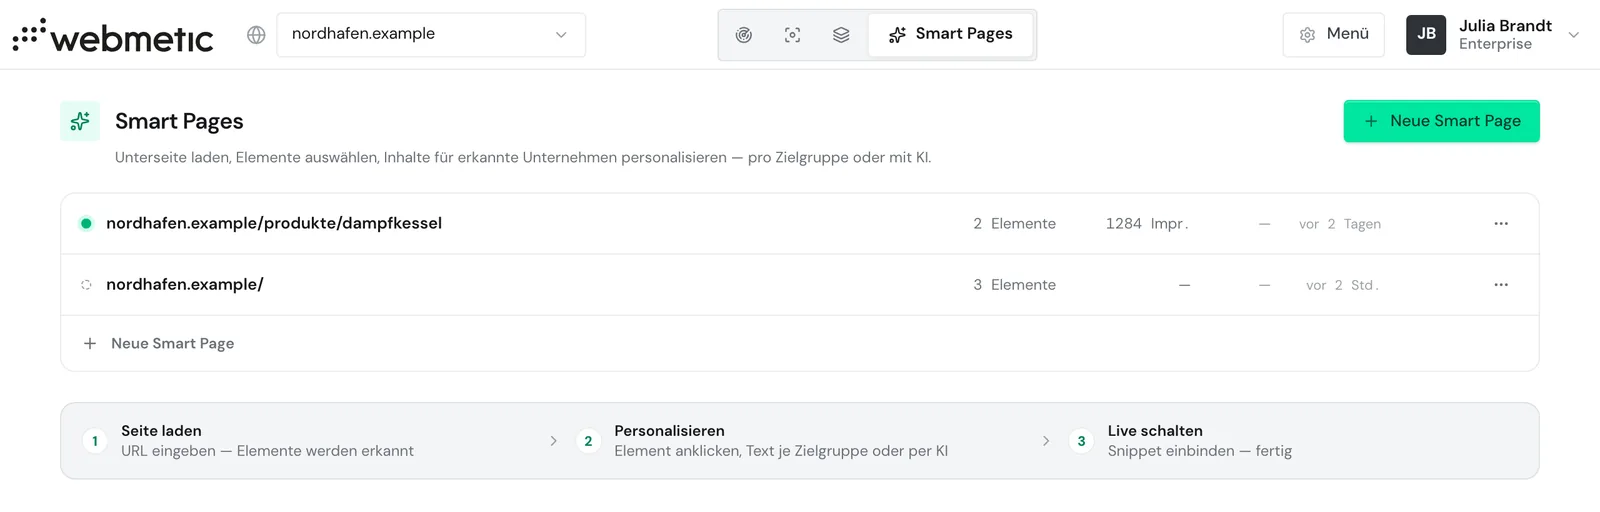The width and height of the screenshot is (1600, 512).
Task: Click the 1284 Impr. value
Action: (1147, 224)
